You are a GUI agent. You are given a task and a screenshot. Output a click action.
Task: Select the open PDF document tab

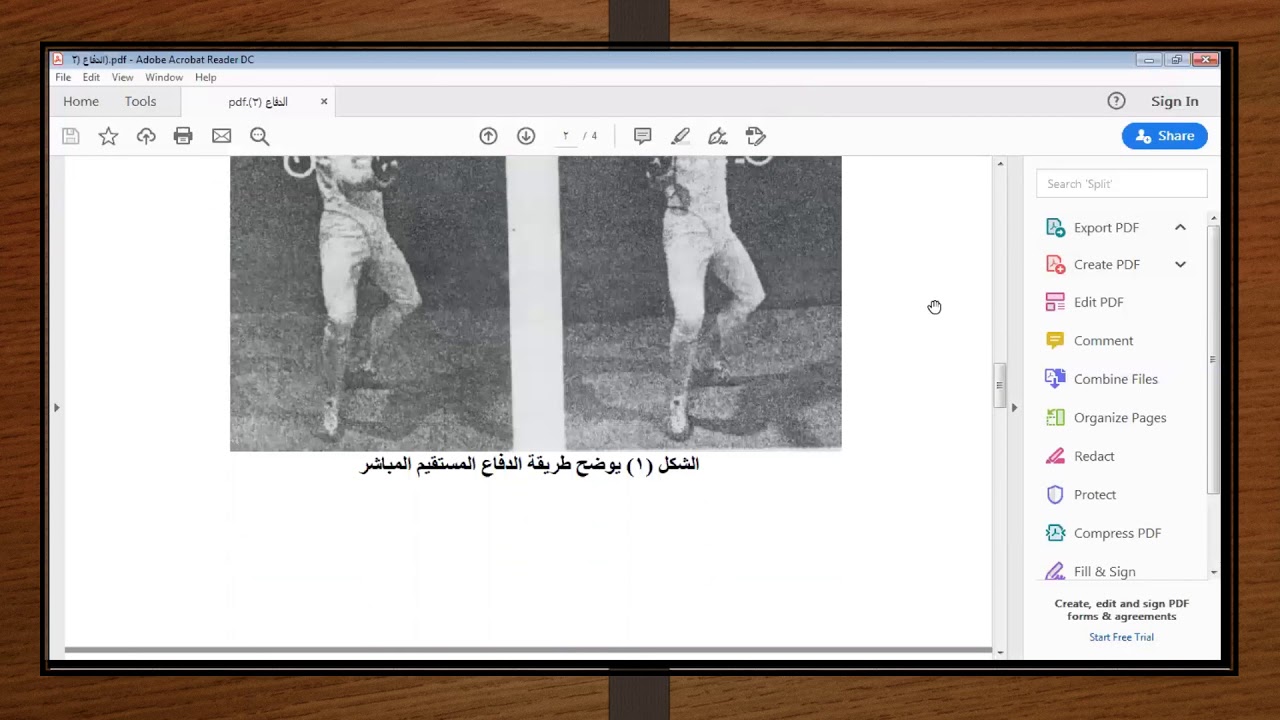[257, 101]
